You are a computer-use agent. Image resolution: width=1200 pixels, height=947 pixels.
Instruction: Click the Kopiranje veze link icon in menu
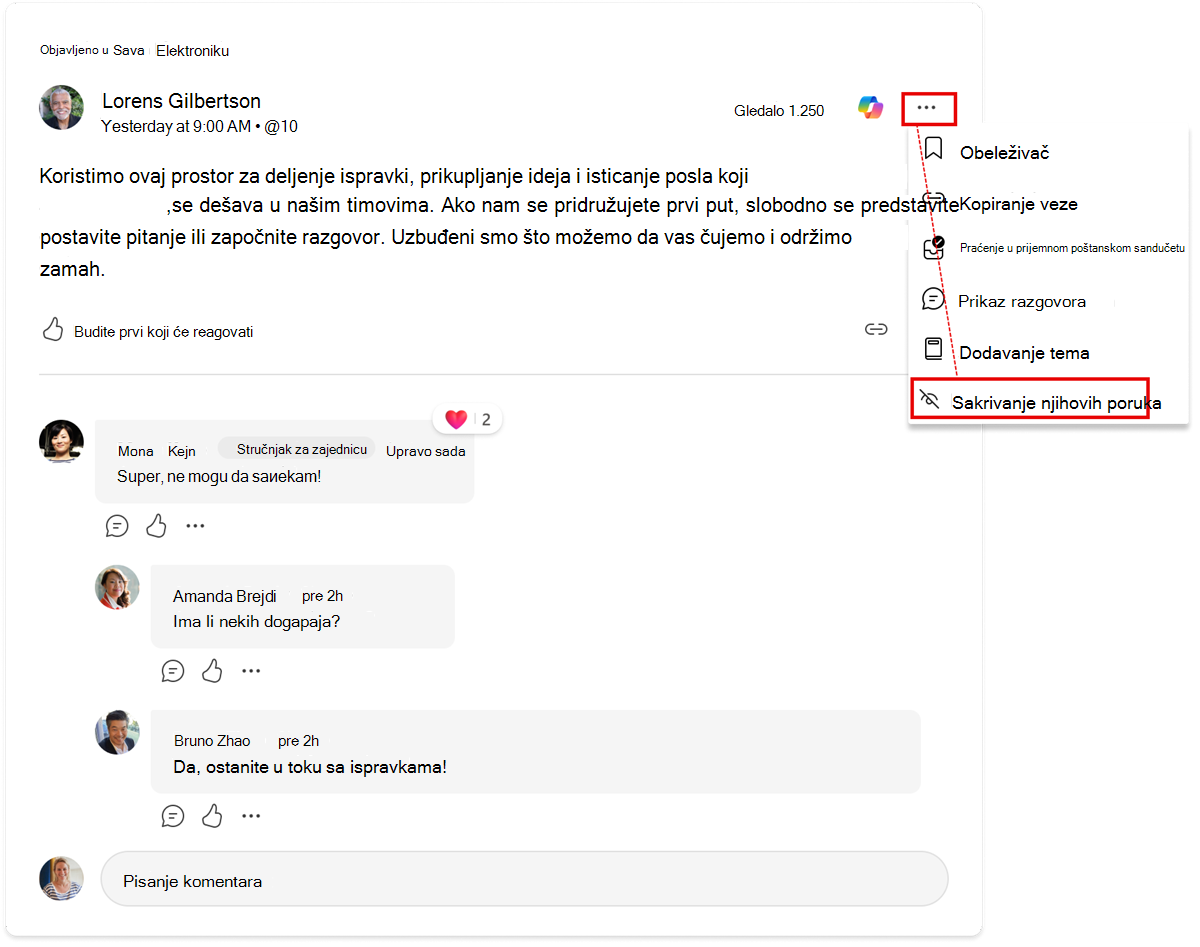[933, 200]
